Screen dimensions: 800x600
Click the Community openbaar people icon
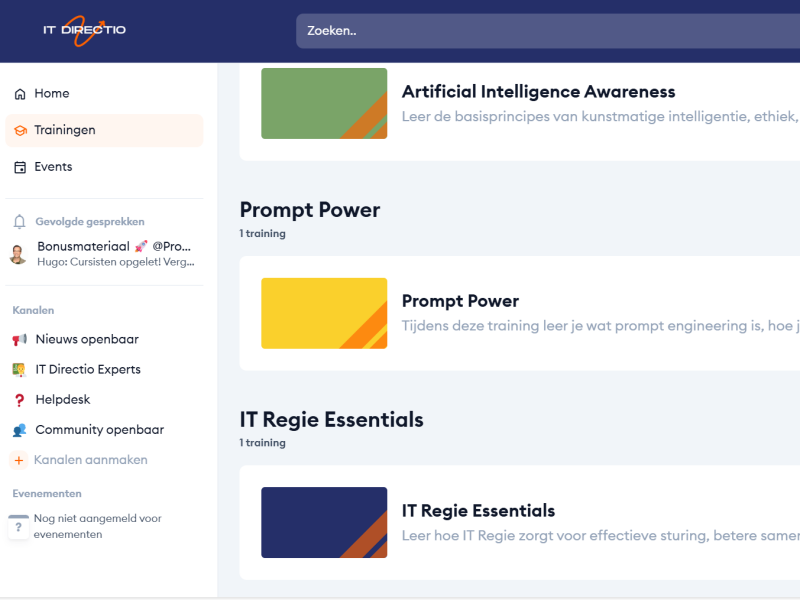pos(19,430)
